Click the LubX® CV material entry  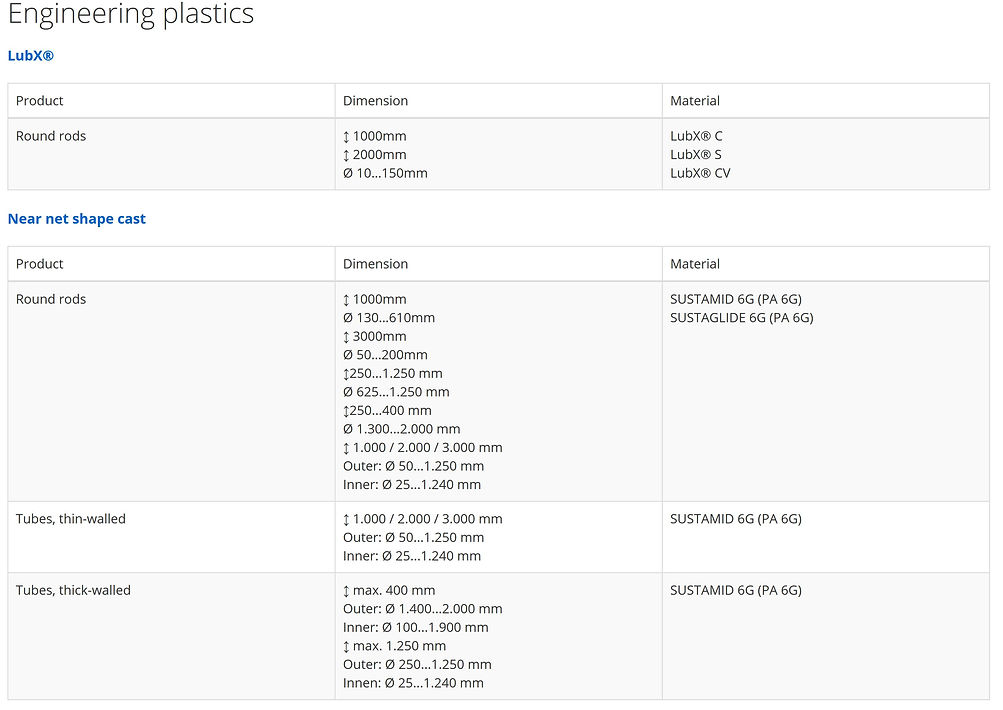pos(700,173)
